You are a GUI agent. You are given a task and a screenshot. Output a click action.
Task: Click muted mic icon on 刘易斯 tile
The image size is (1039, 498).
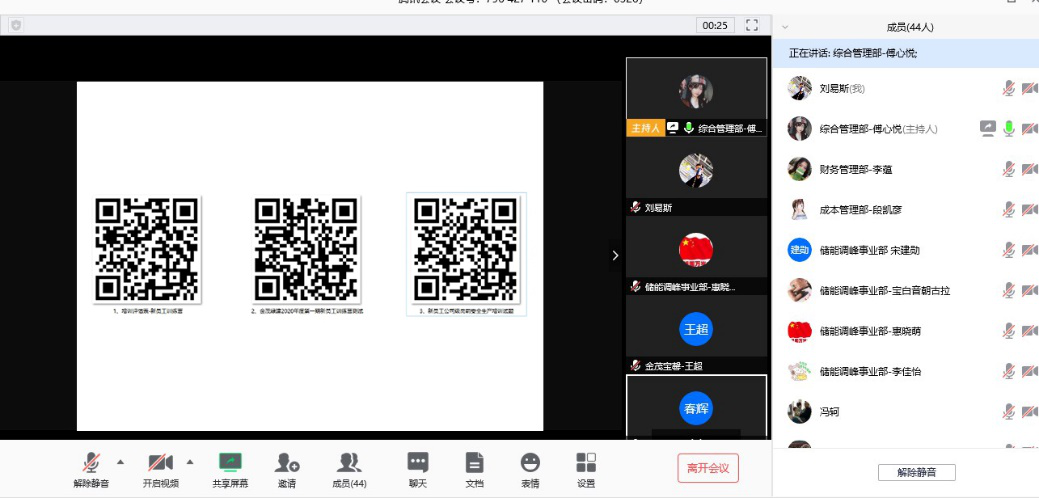click(x=635, y=207)
